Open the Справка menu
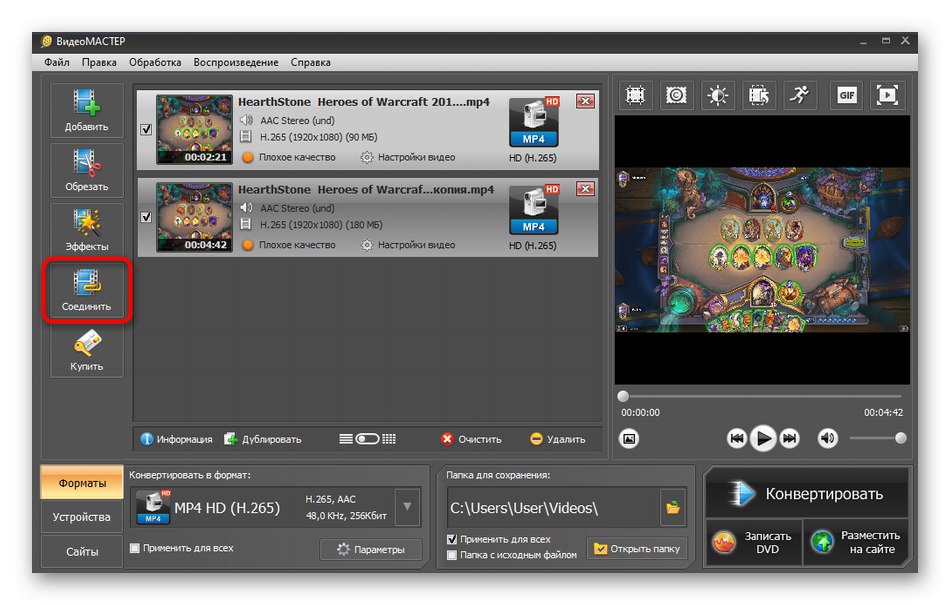The width and height of the screenshot is (950, 605). (310, 62)
